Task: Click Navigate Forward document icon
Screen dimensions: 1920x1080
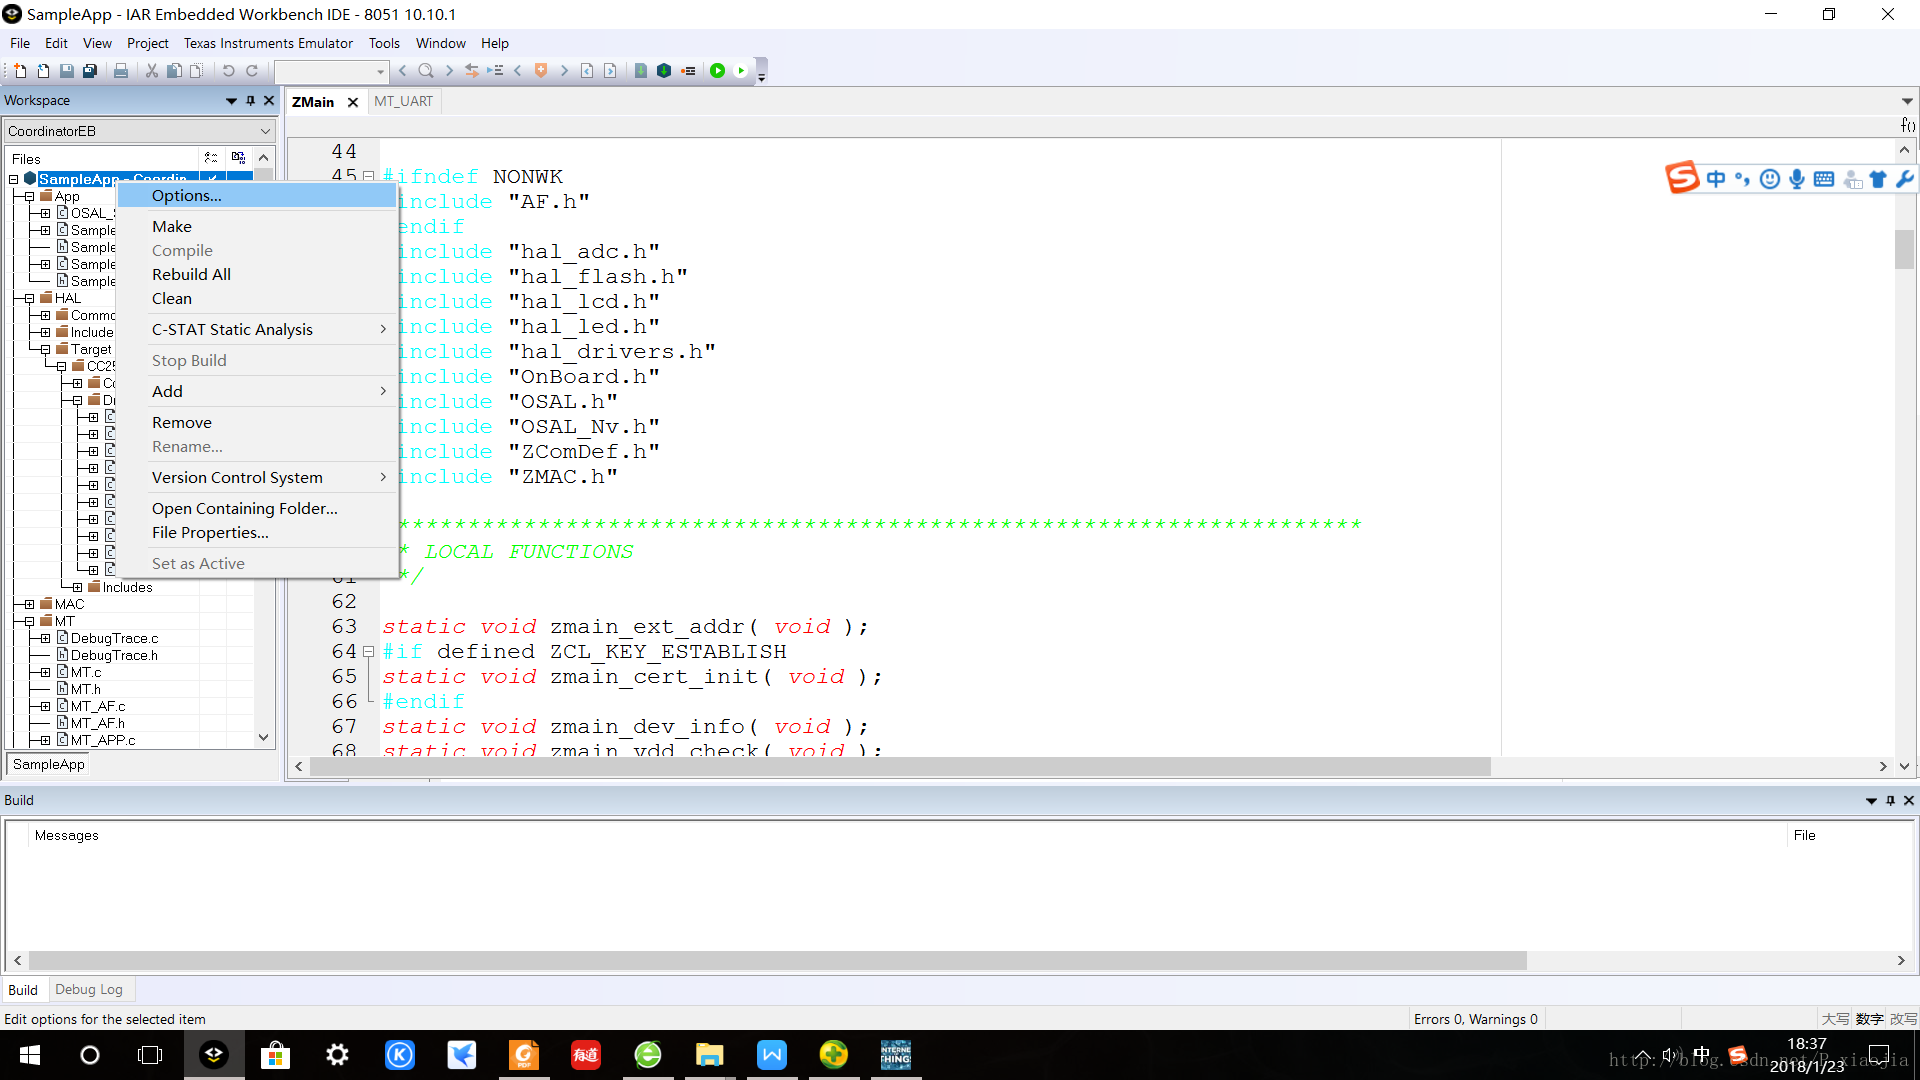Action: (x=610, y=71)
